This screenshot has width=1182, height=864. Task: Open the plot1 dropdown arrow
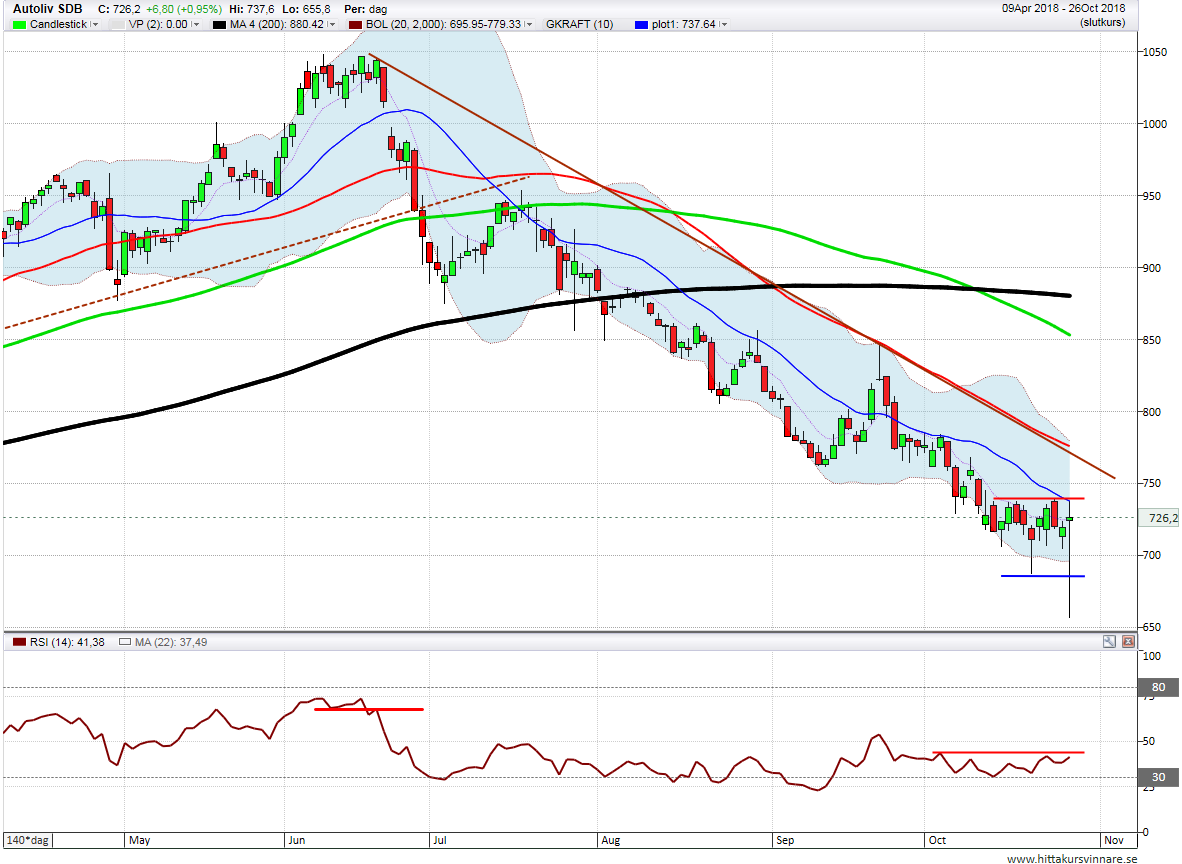[x=724, y=24]
